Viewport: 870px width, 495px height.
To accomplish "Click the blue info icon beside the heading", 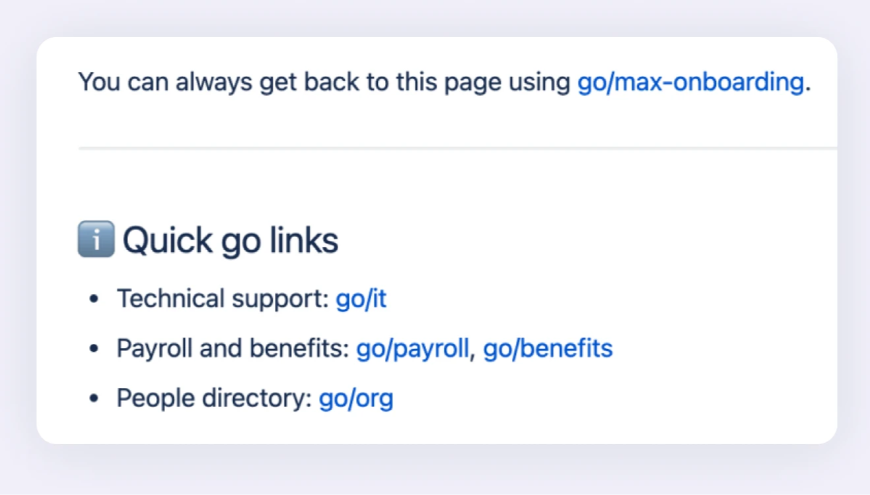I will tap(95, 241).
